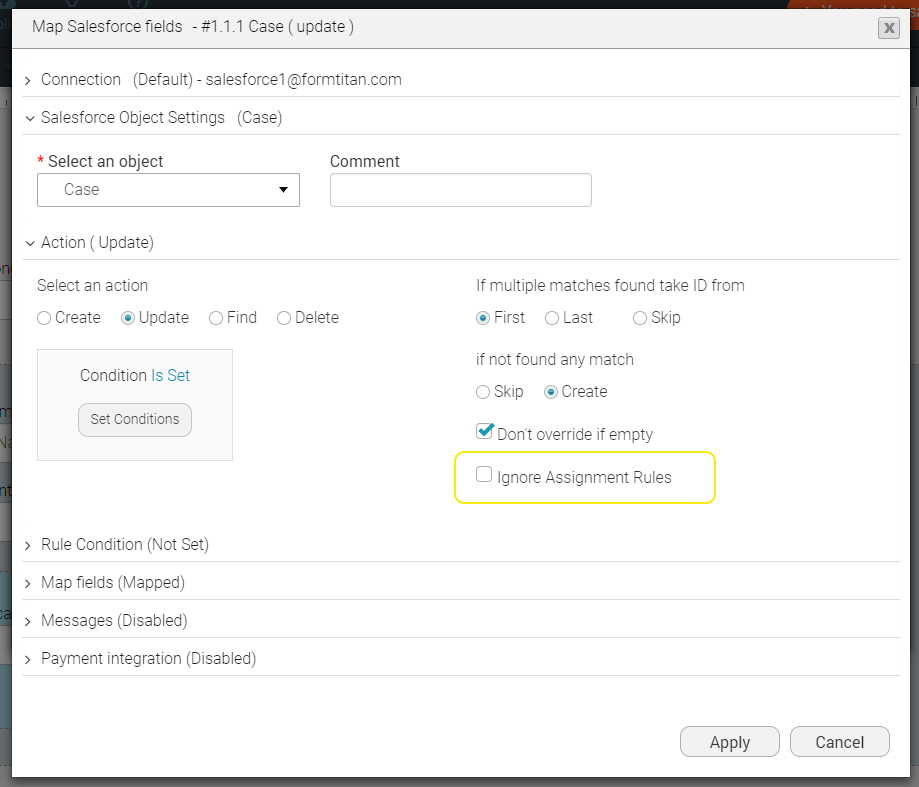919x787 pixels.
Task: Click the Cancel button
Action: pos(840,742)
